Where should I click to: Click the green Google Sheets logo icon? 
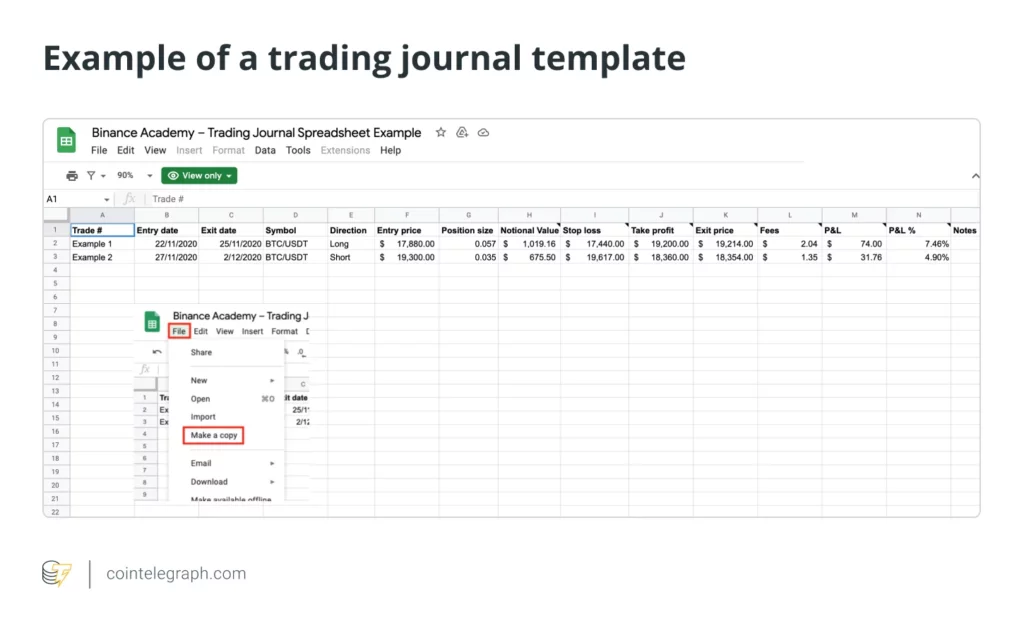click(66, 140)
